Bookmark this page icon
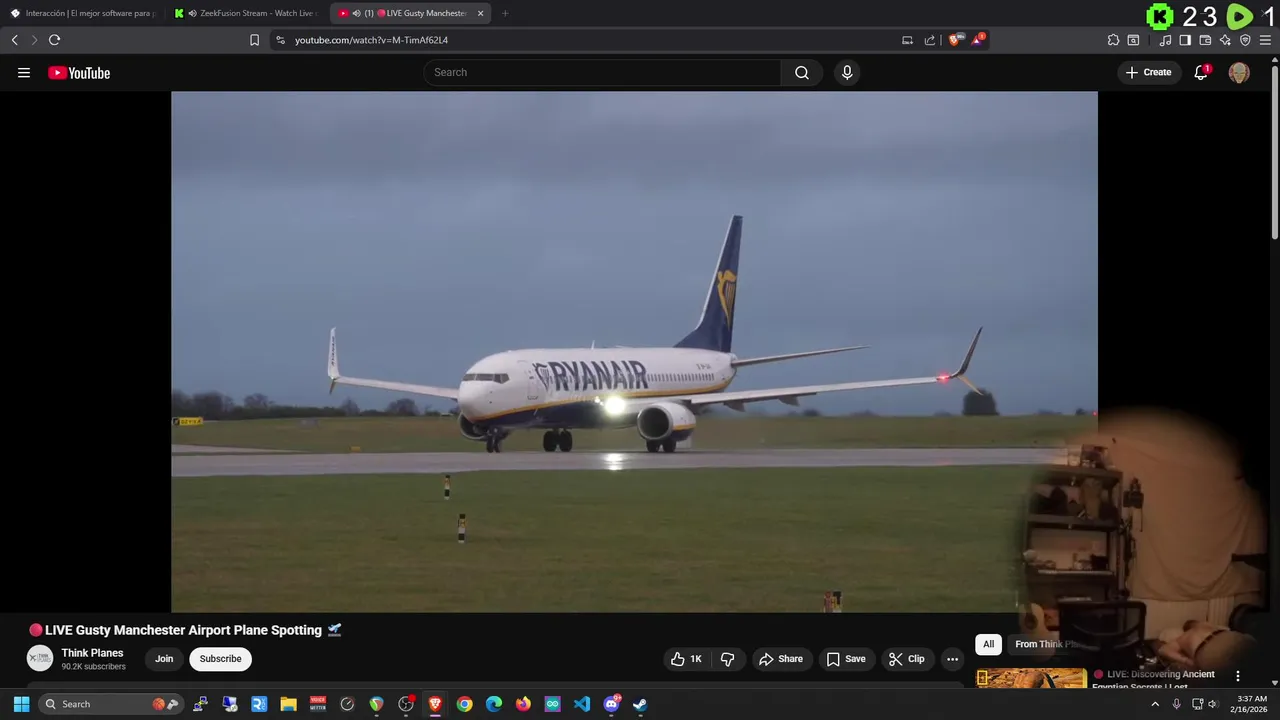This screenshot has height=720, width=1280. click(x=254, y=40)
